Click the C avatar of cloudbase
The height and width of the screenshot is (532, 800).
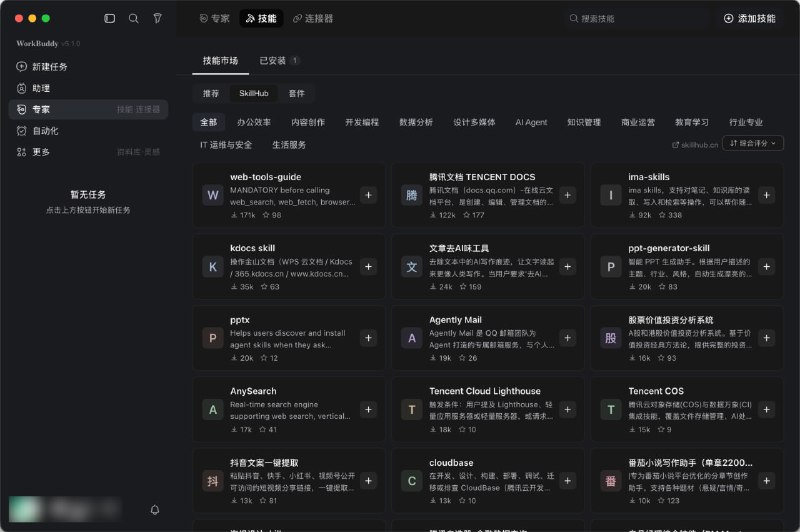[412, 481]
